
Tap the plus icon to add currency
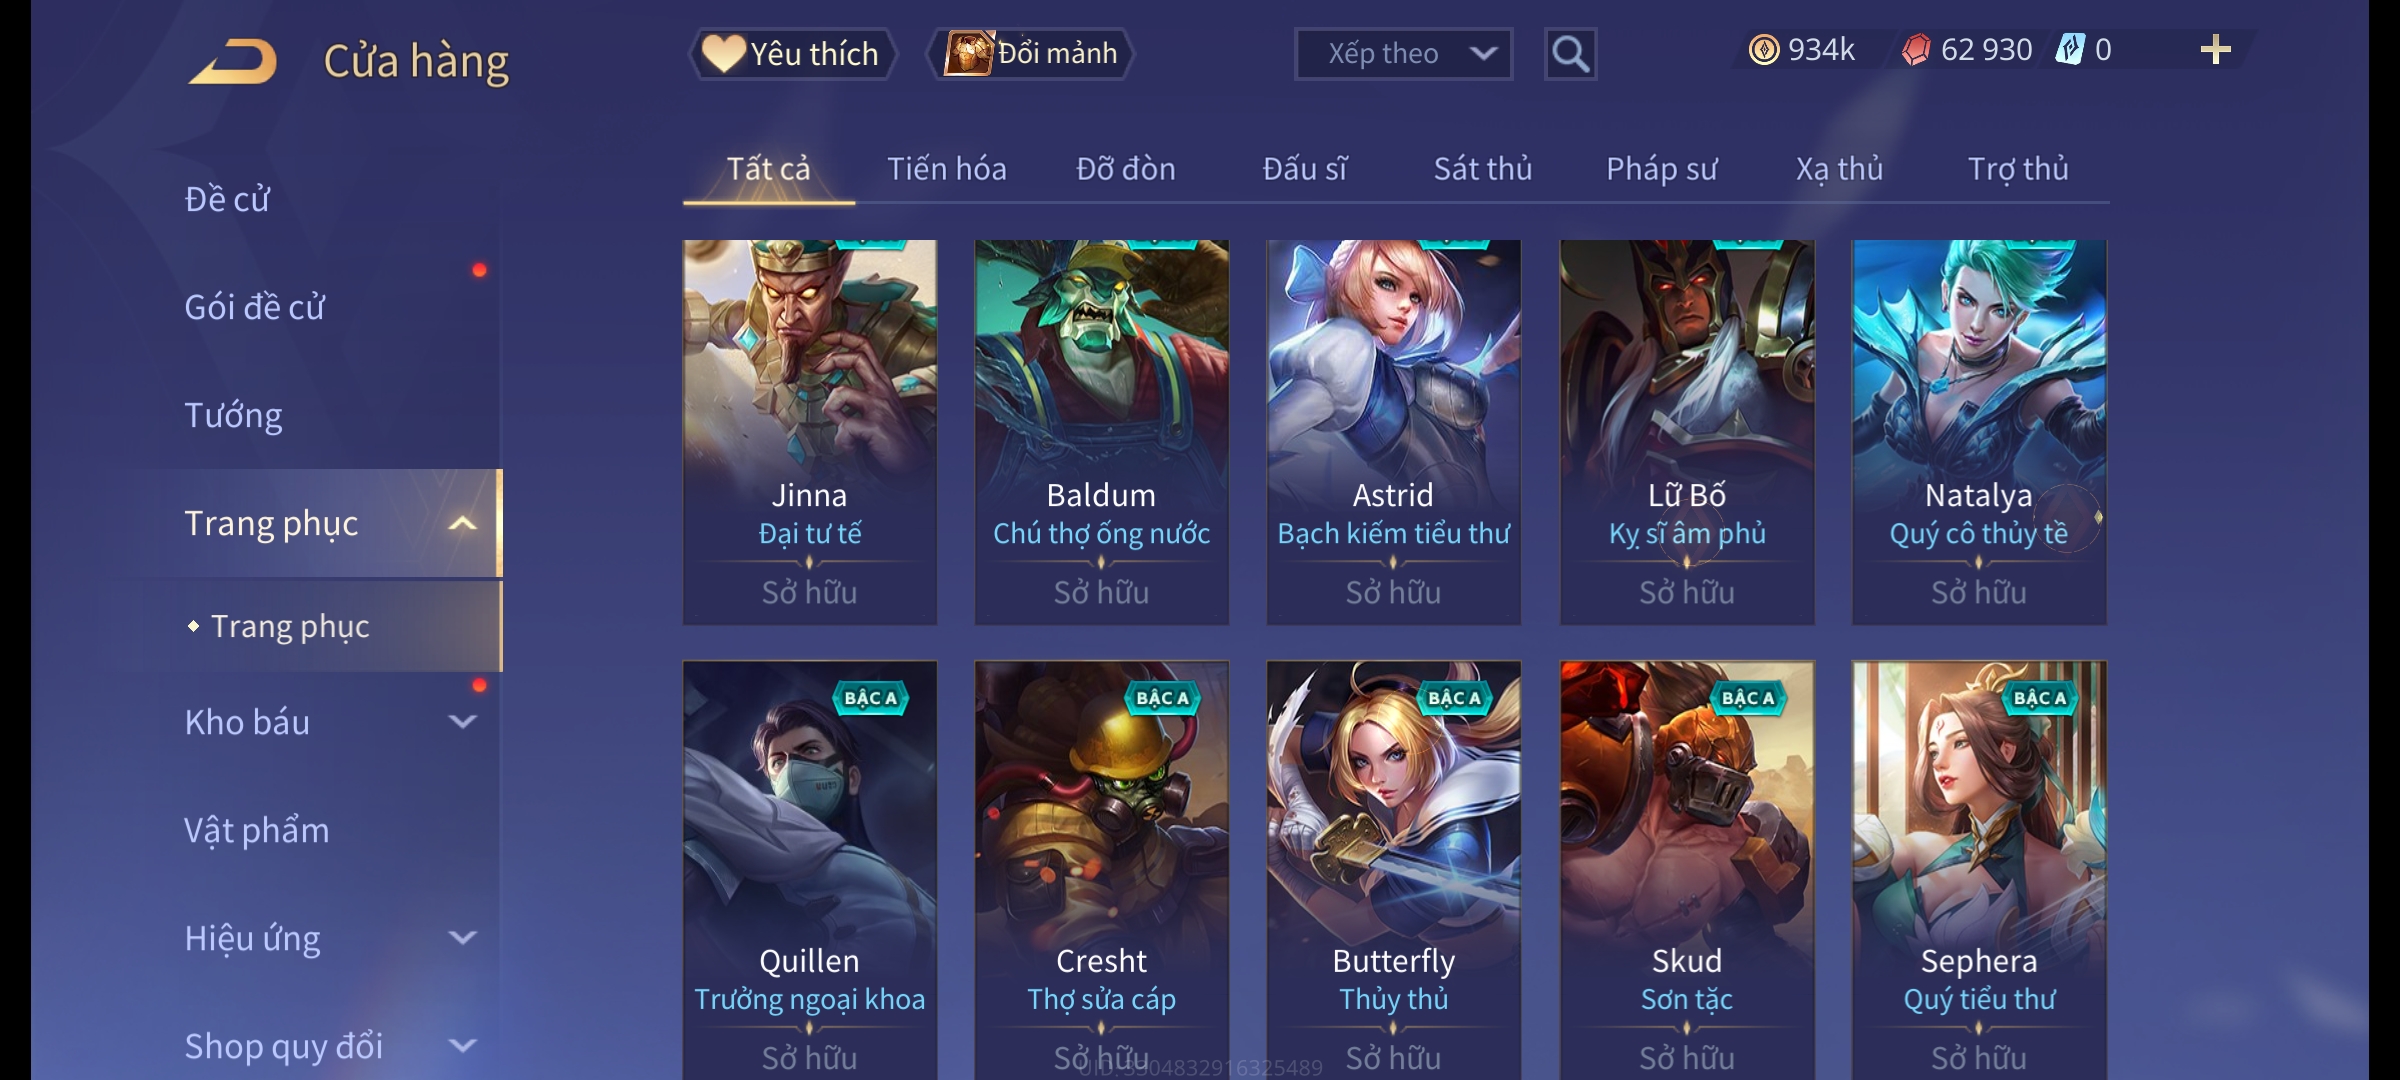click(x=2216, y=50)
